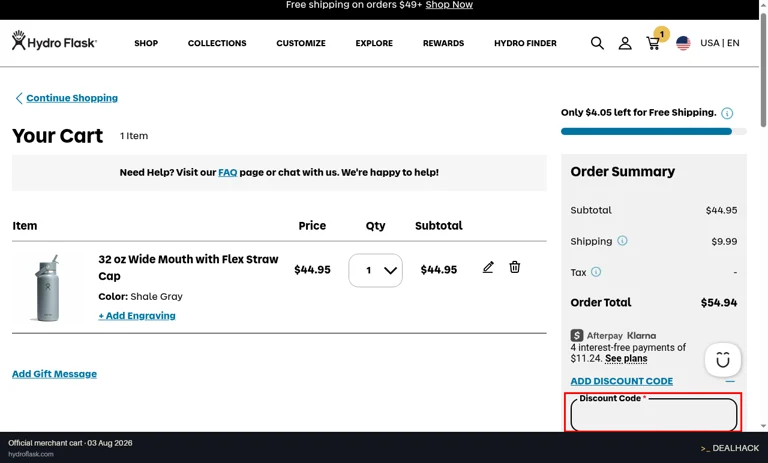768x463 pixels.
Task: Open the quantity dropdown
Action: tap(375, 270)
